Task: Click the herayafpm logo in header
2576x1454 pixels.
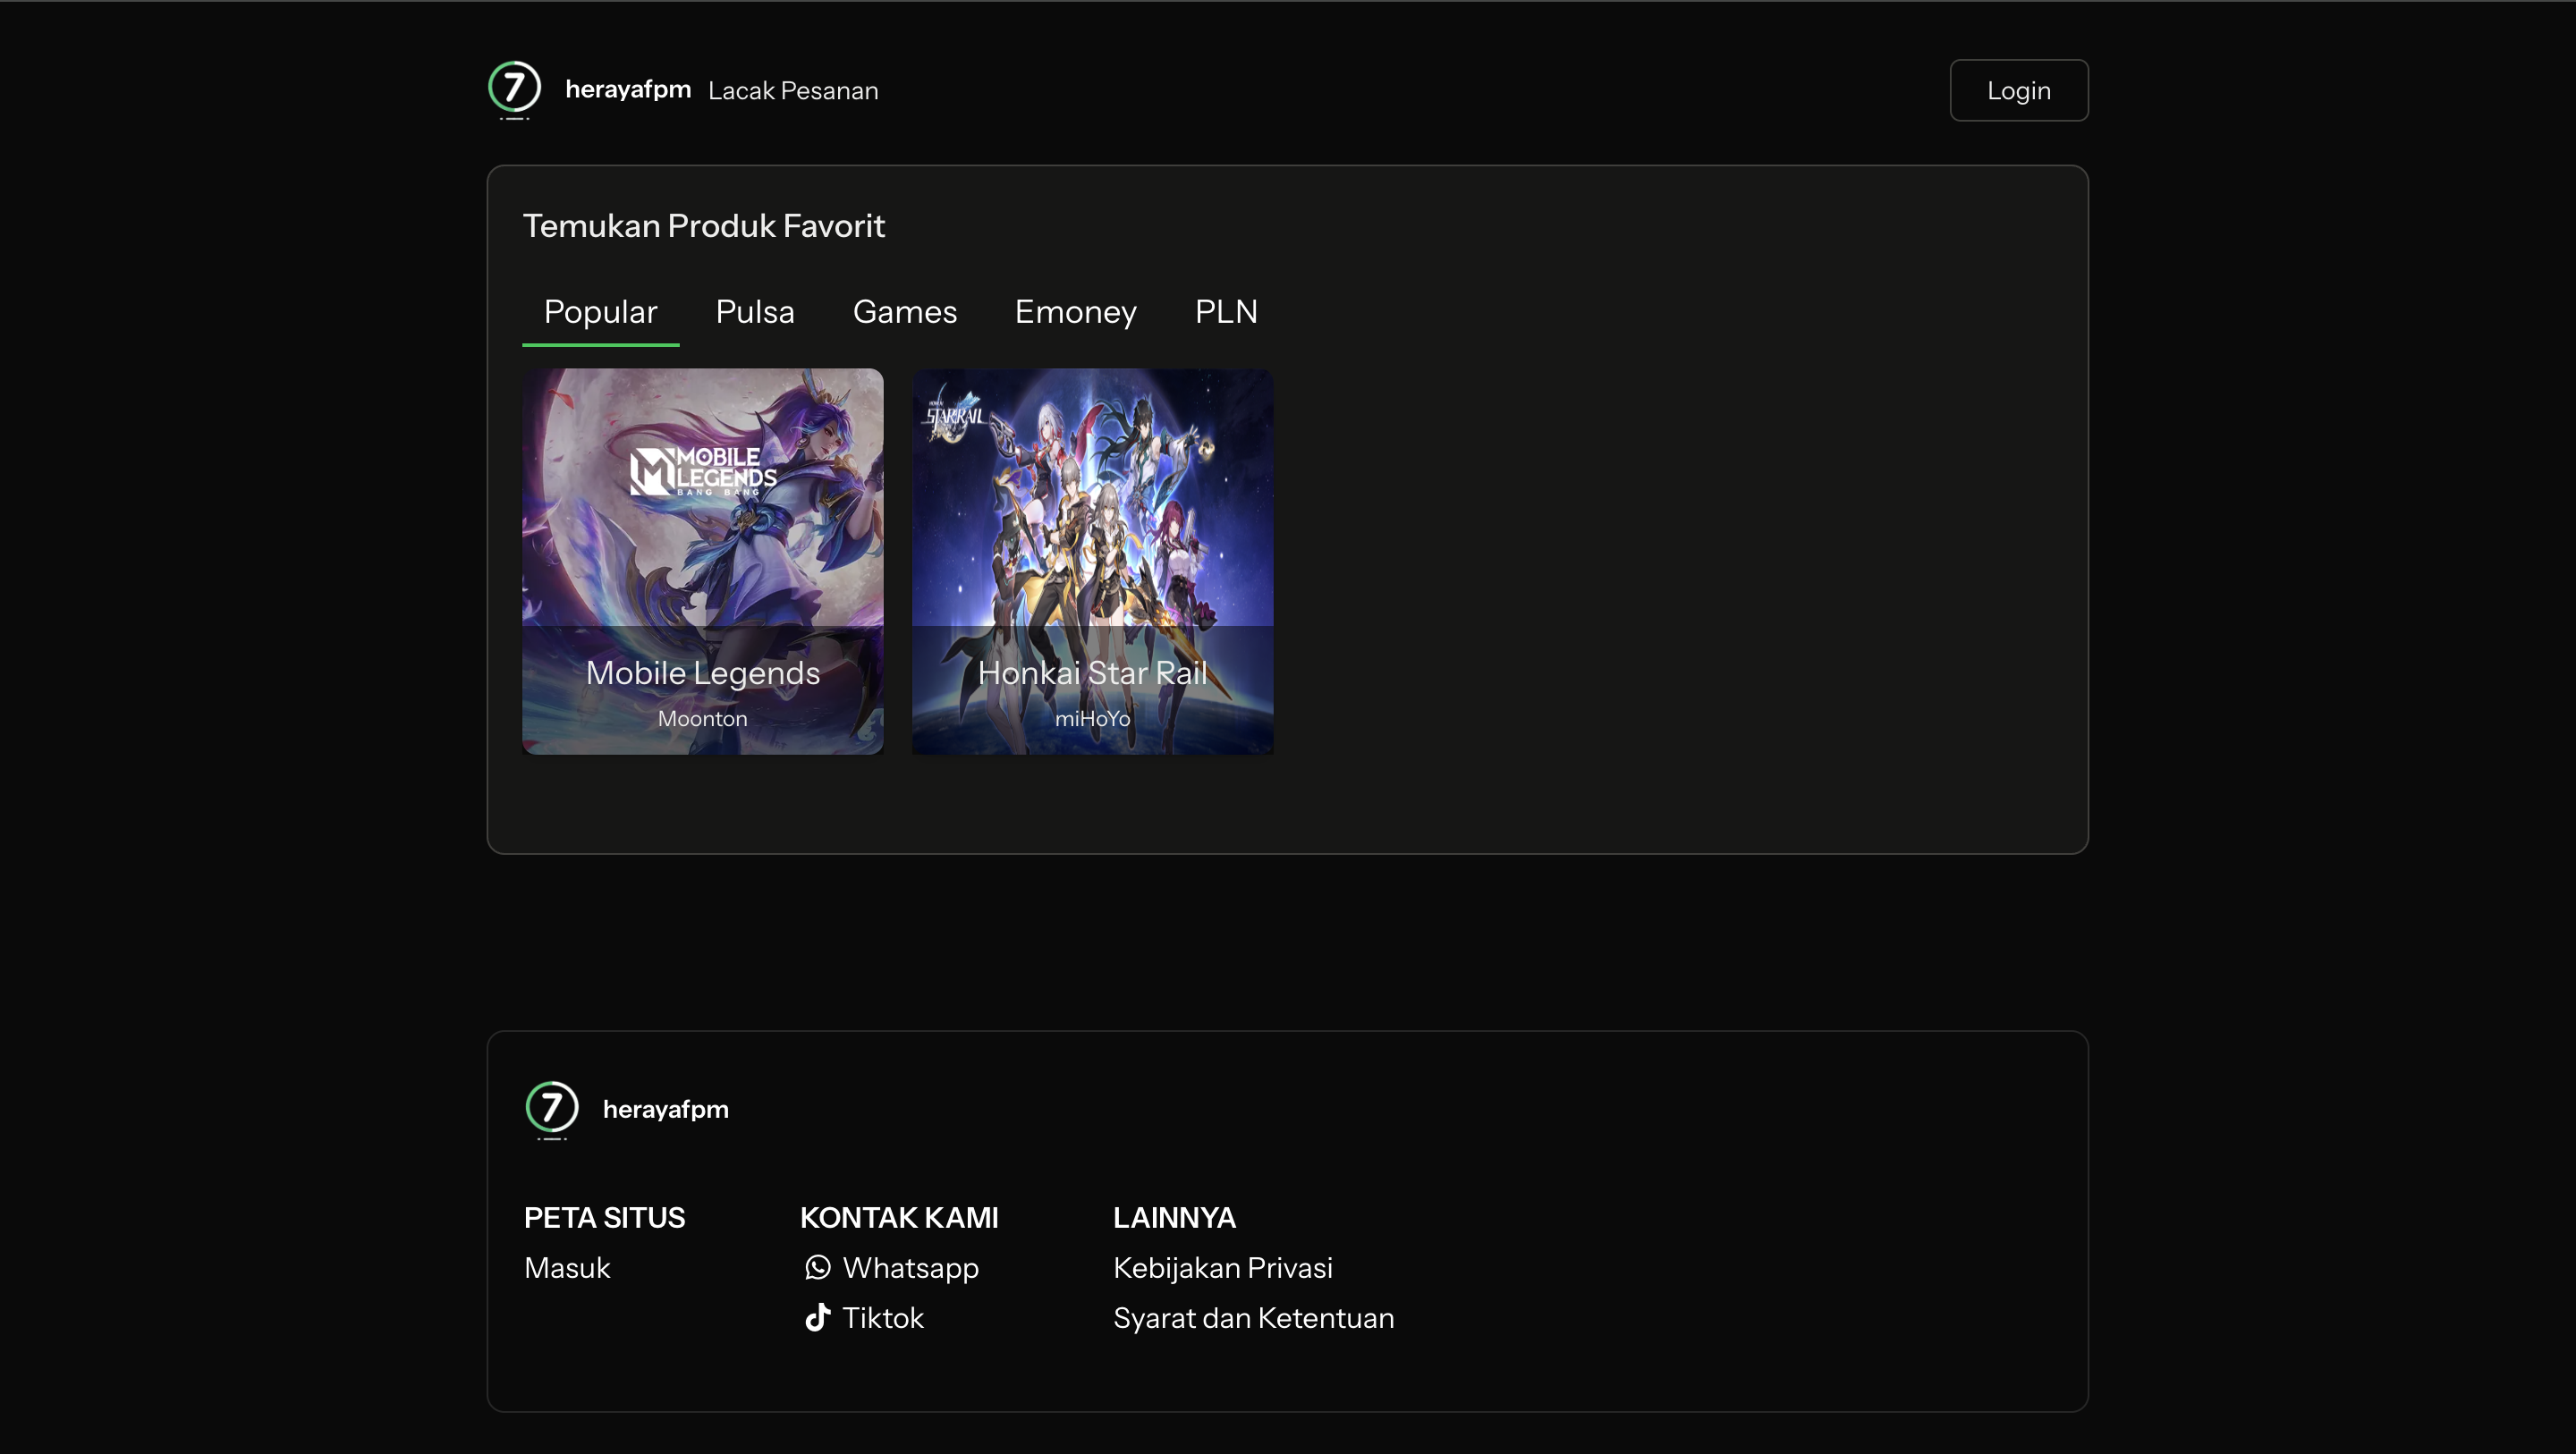Action: click(x=514, y=88)
